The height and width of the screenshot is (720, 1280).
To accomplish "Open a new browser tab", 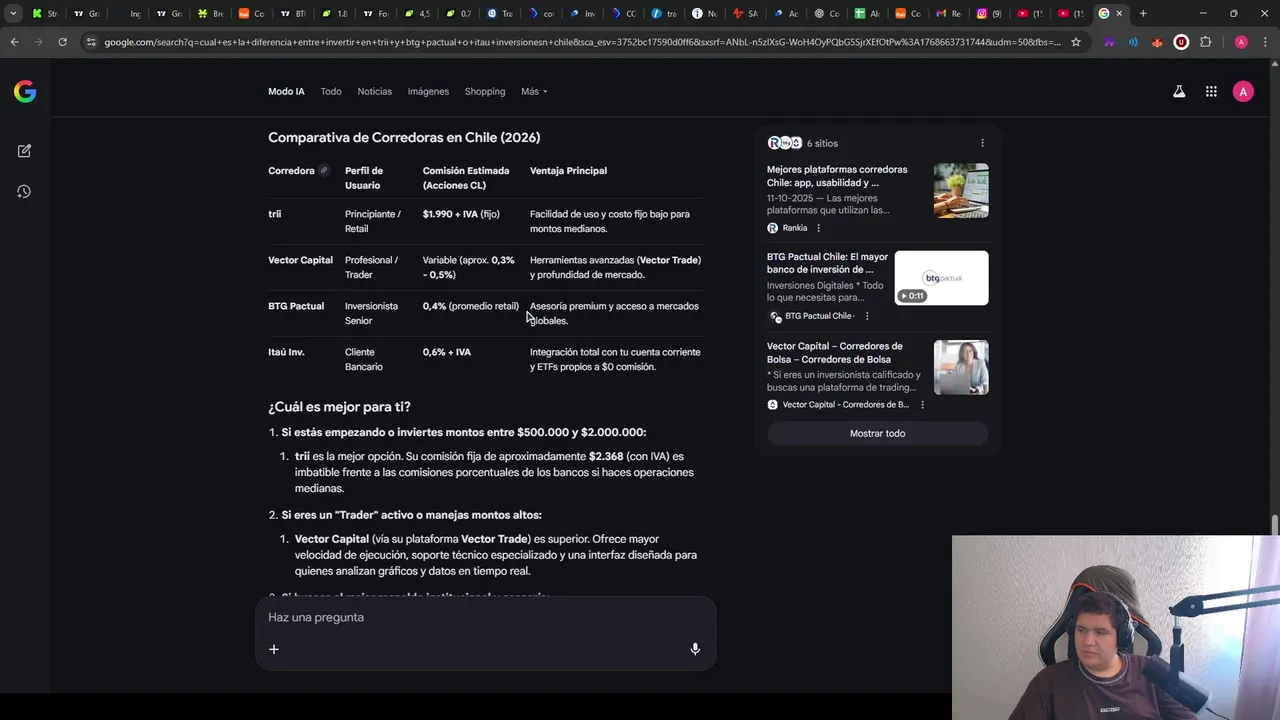I will (x=1143, y=13).
